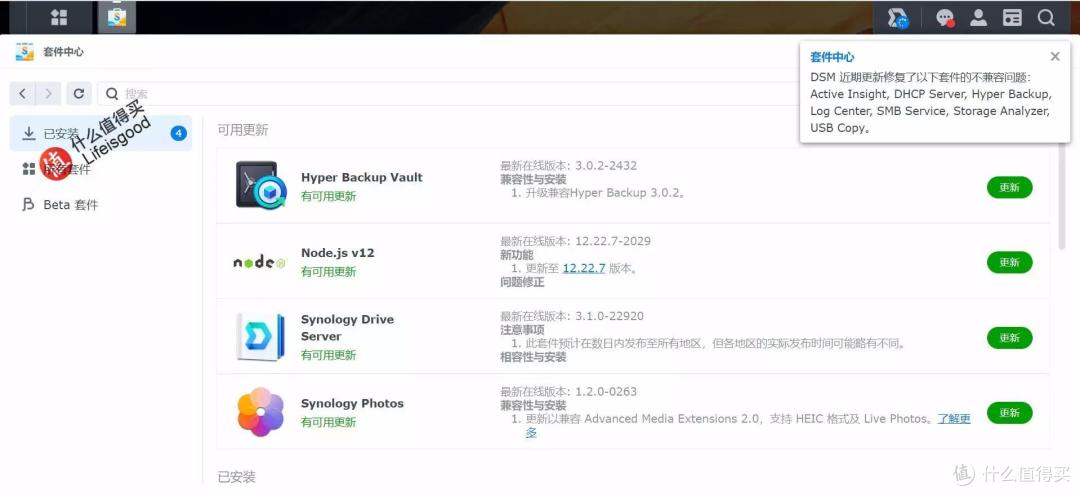
Task: Open the user account options icon
Action: pyautogui.click(x=978, y=18)
